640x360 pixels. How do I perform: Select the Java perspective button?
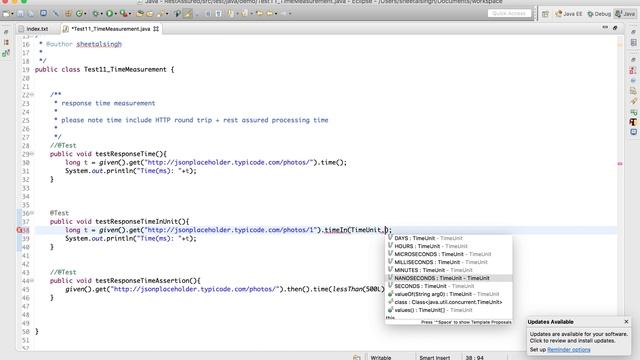[625, 14]
